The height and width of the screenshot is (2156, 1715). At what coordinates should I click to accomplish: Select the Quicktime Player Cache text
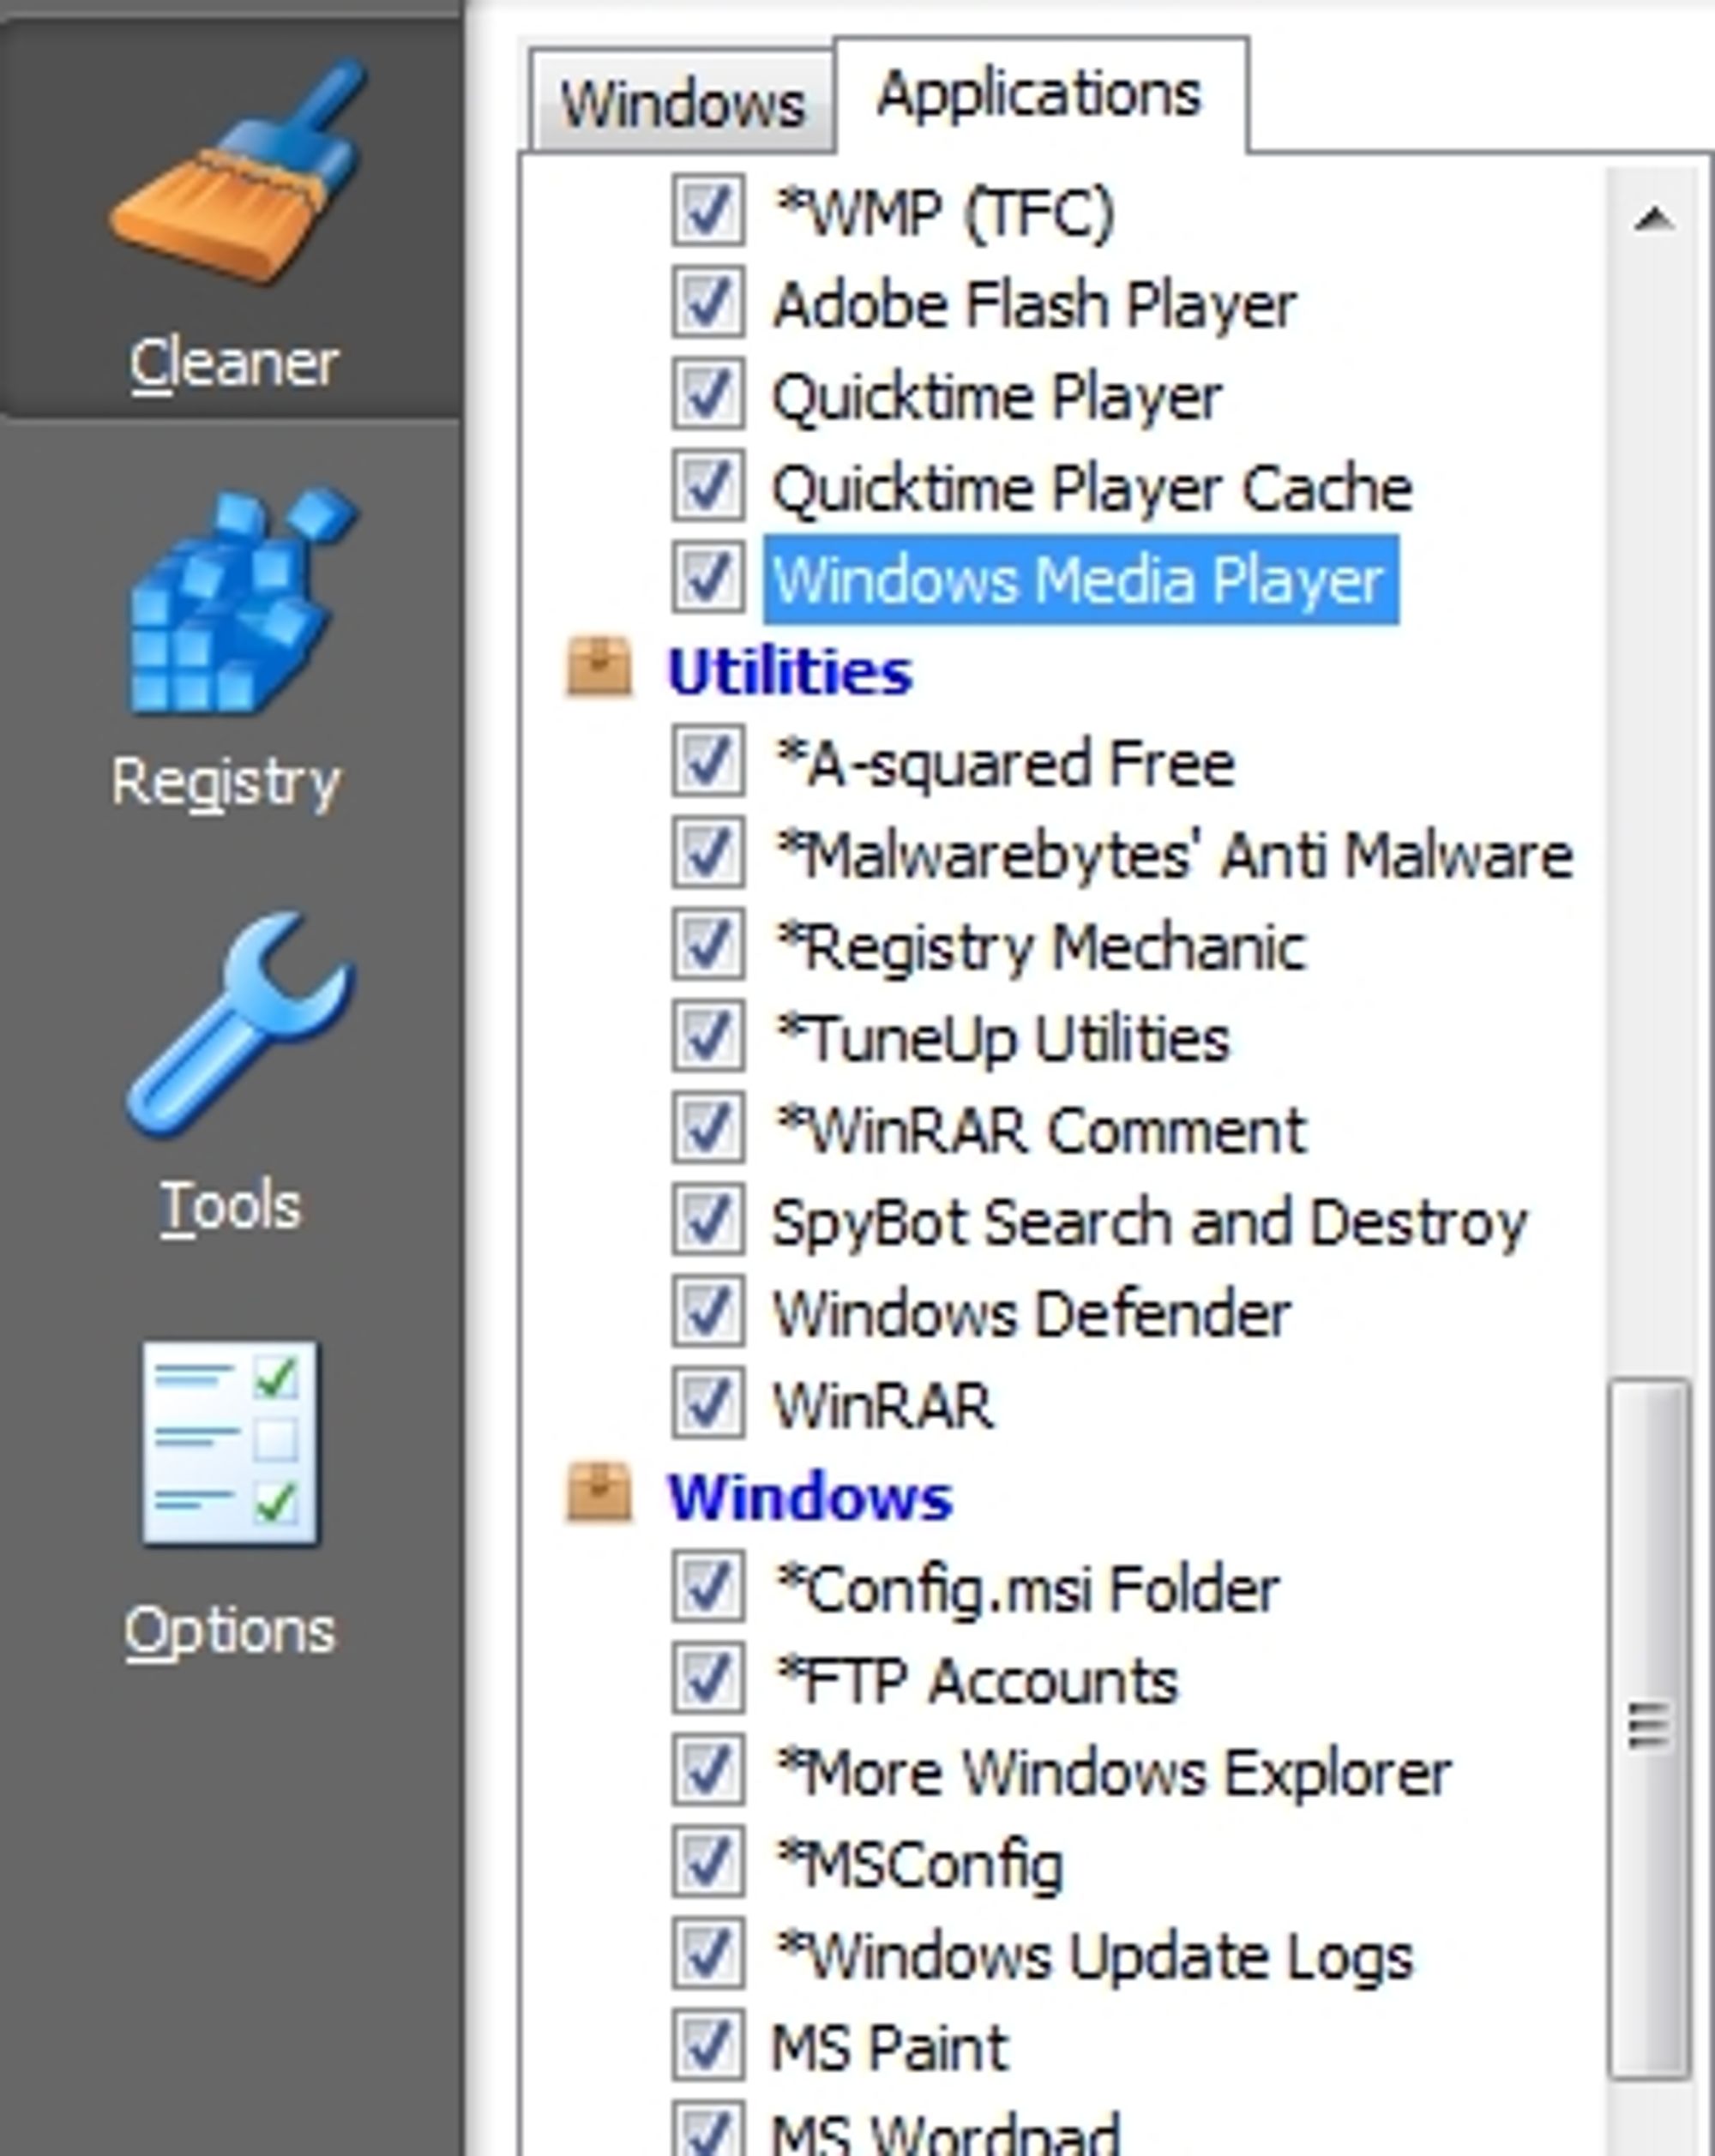[x=1092, y=489]
